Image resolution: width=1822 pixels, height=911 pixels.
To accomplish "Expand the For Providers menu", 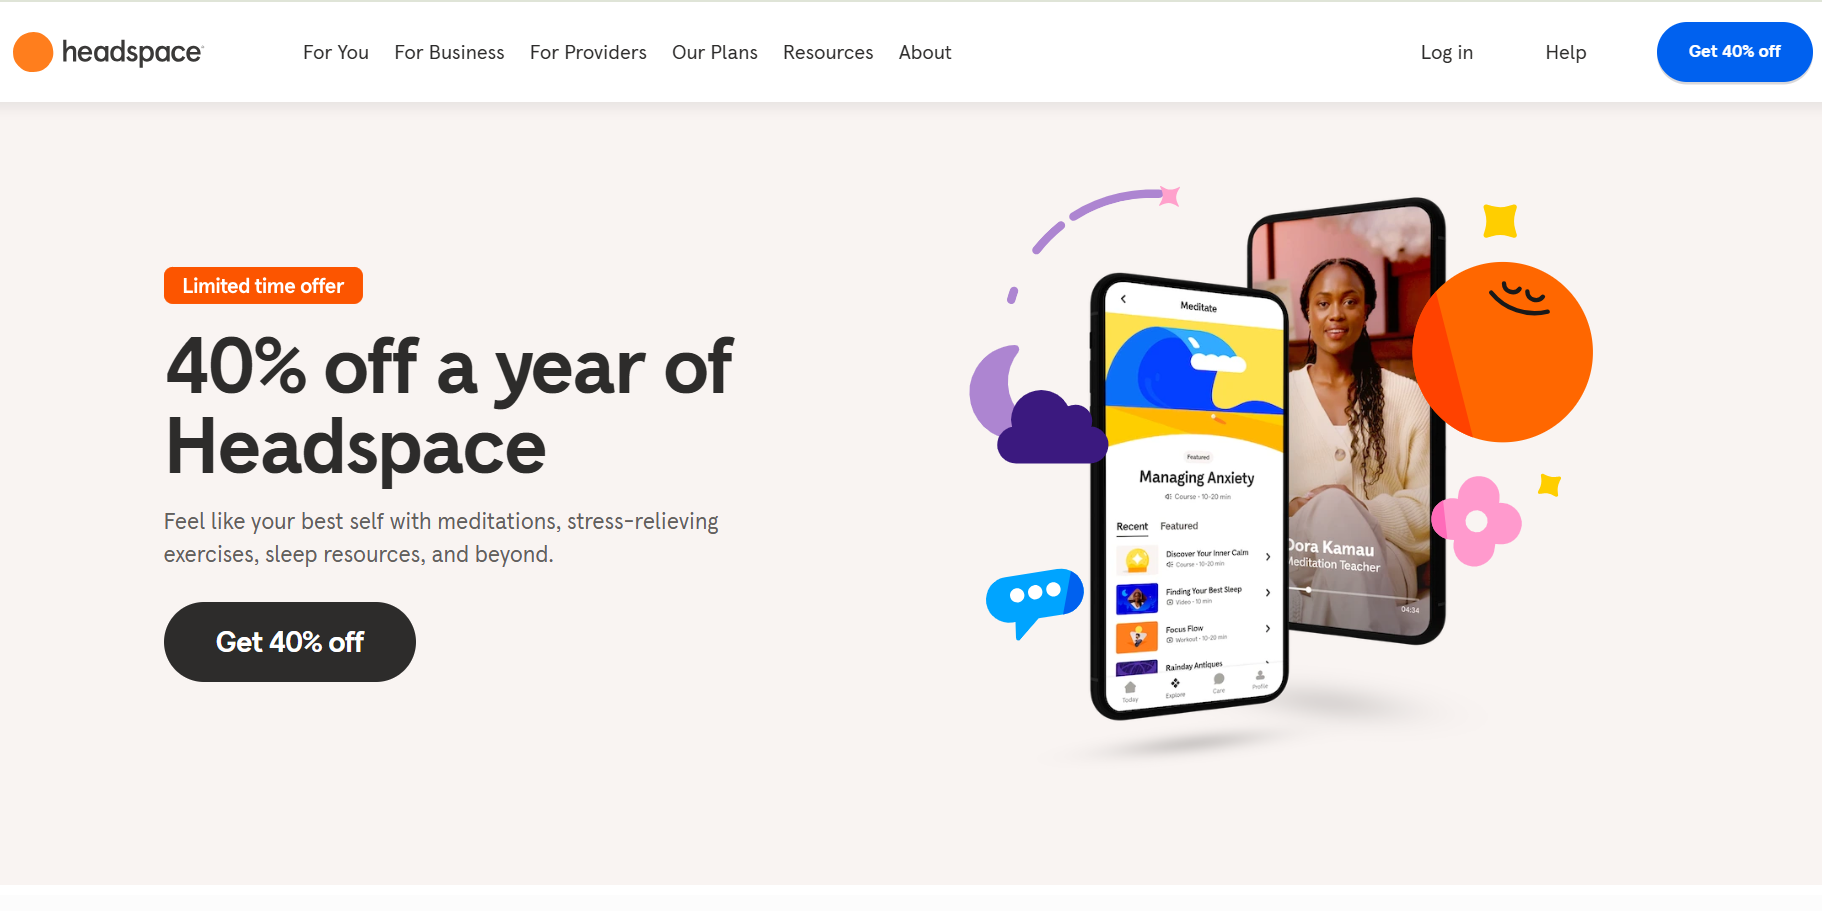I will pos(588,52).
